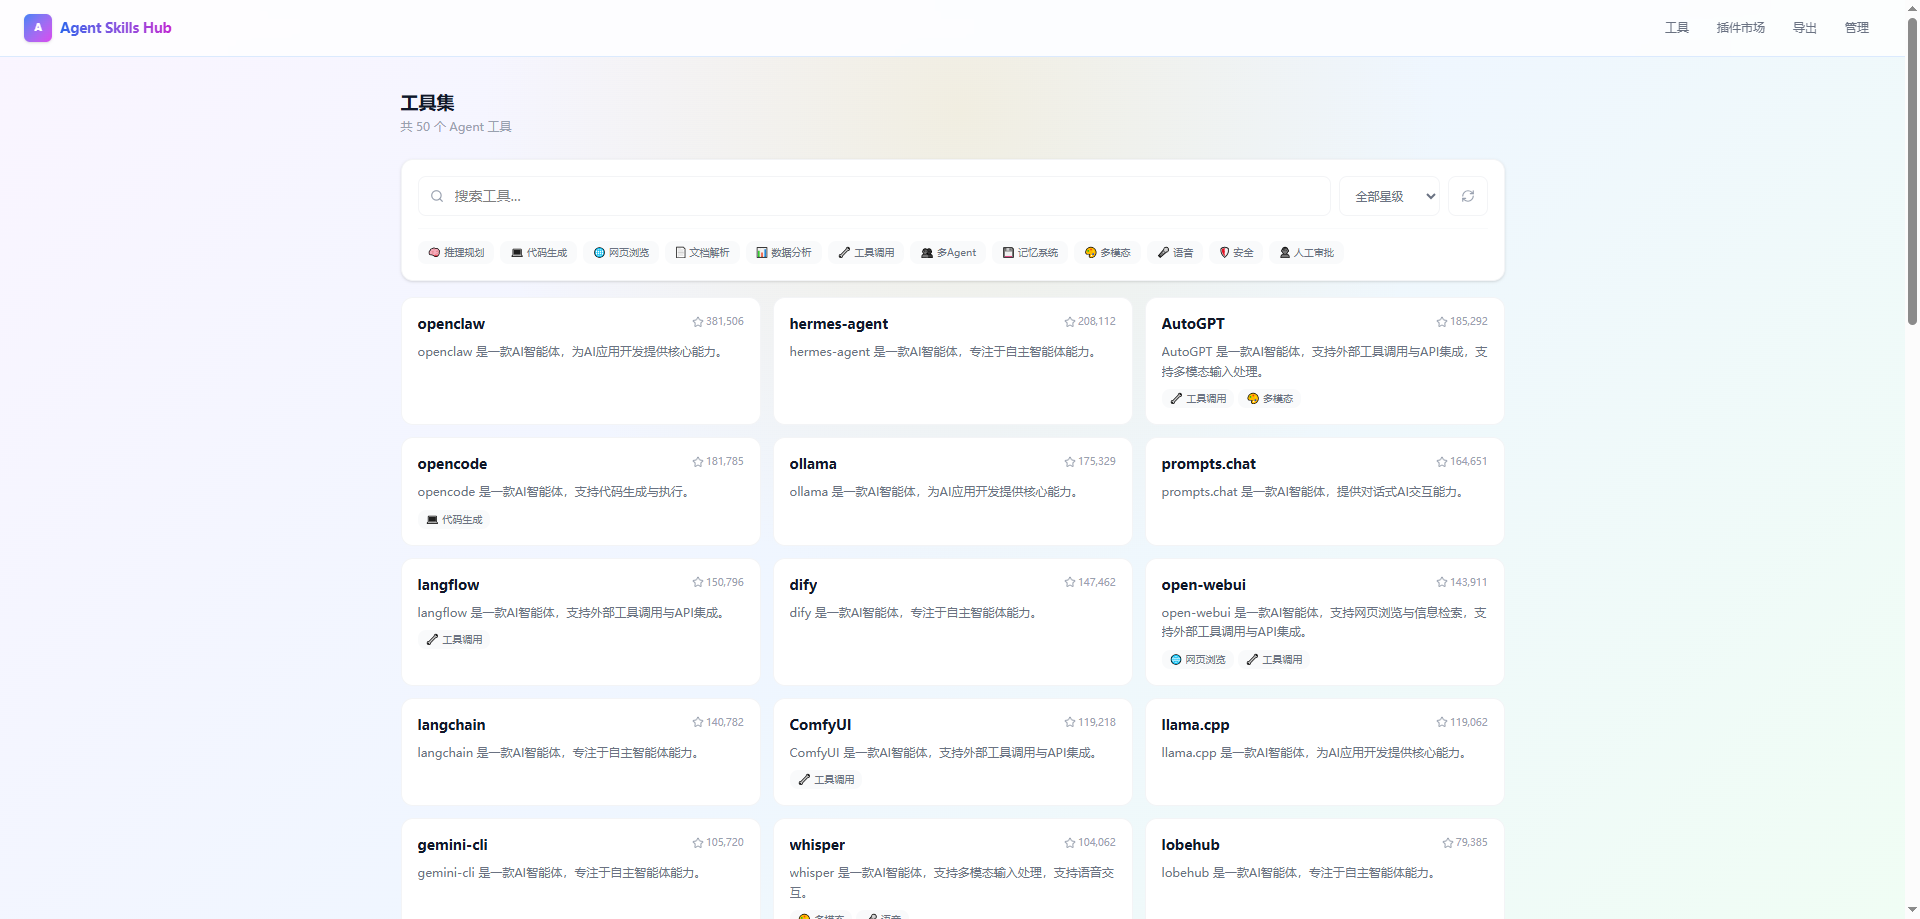Click the 搜索工具 search input field
1920x919 pixels.
pyautogui.click(x=874, y=196)
